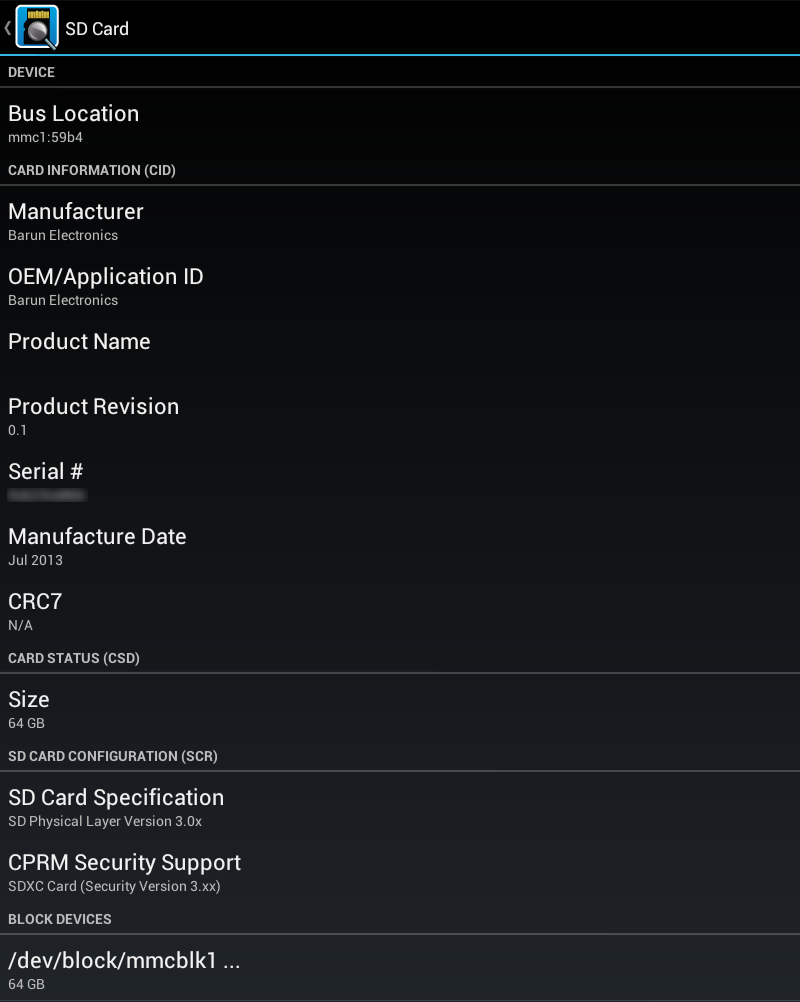Click the CARD STATUS (CSD) header
This screenshot has height=1002, width=800.
click(x=73, y=658)
